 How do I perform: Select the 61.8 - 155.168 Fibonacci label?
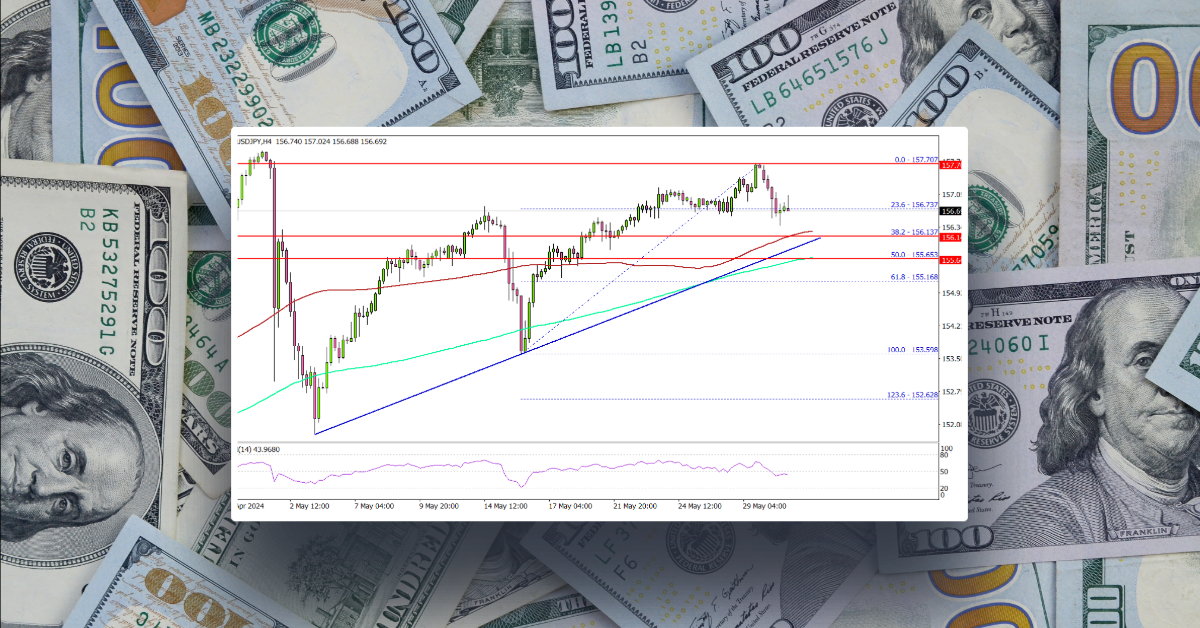pos(916,275)
